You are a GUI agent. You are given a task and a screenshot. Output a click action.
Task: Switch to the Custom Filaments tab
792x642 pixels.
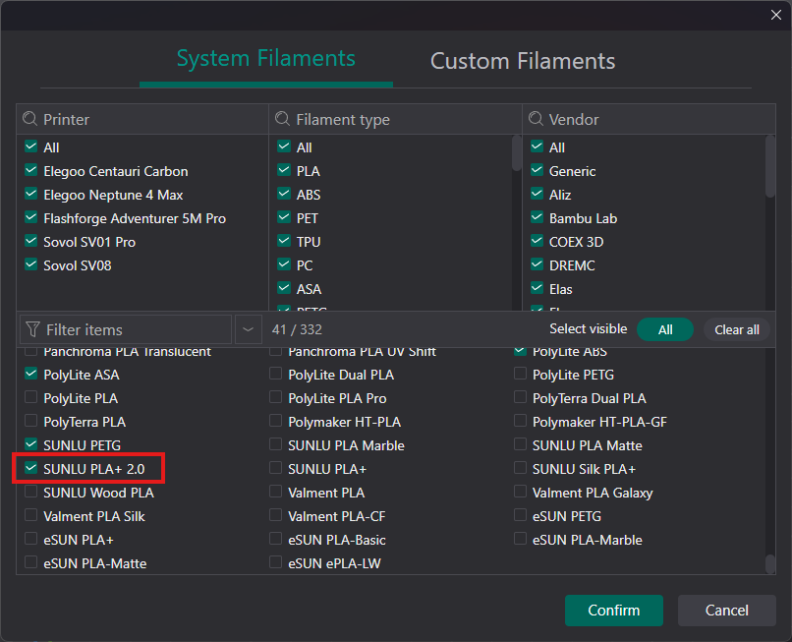point(522,61)
